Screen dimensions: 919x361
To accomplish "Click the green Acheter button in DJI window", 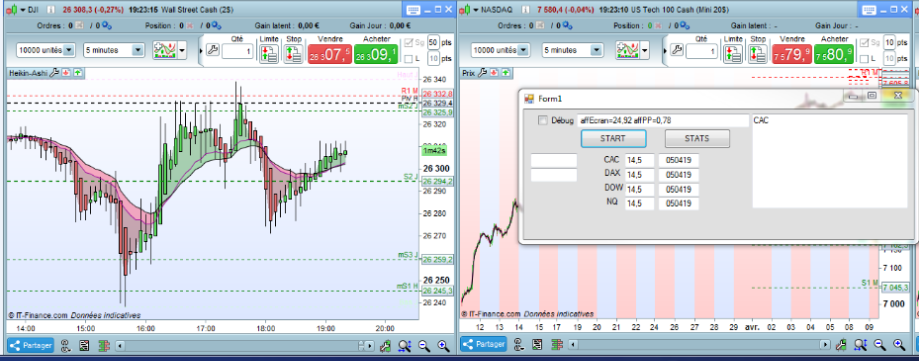I will tap(376, 54).
